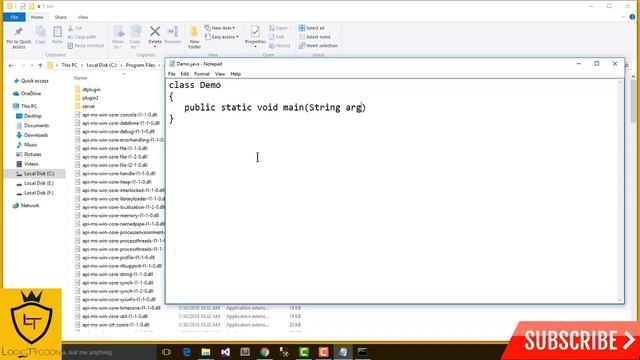Open the Copy to dropdown
The height and width of the screenshot is (360, 640).
135,37
